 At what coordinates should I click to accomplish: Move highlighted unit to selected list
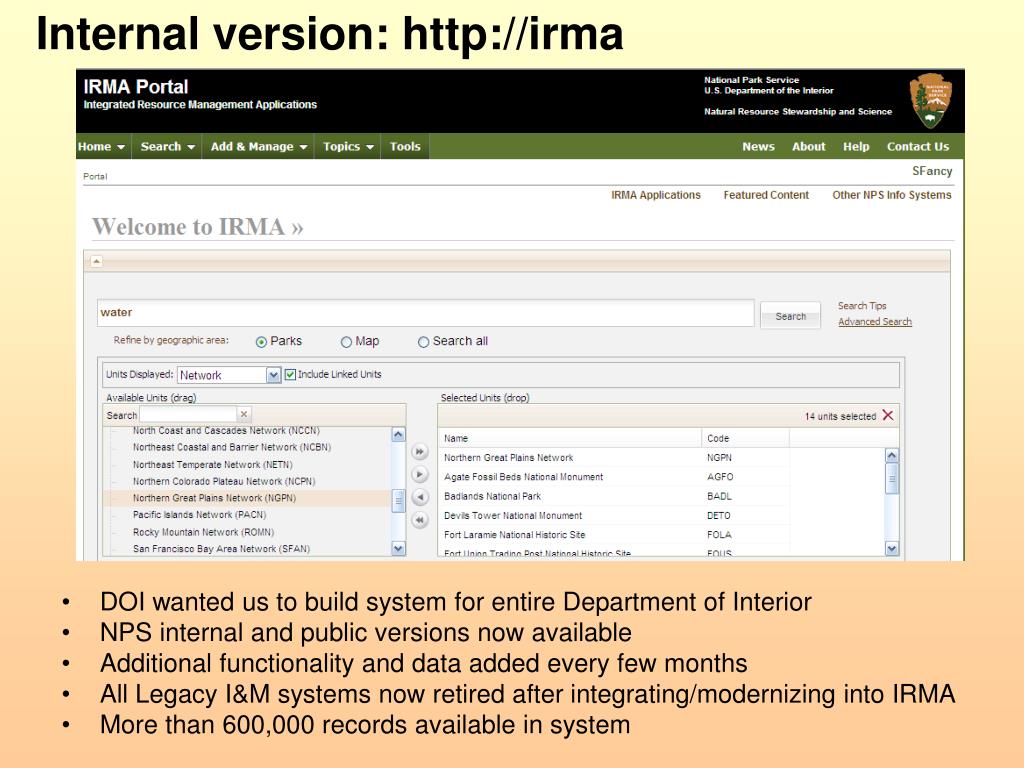(419, 474)
